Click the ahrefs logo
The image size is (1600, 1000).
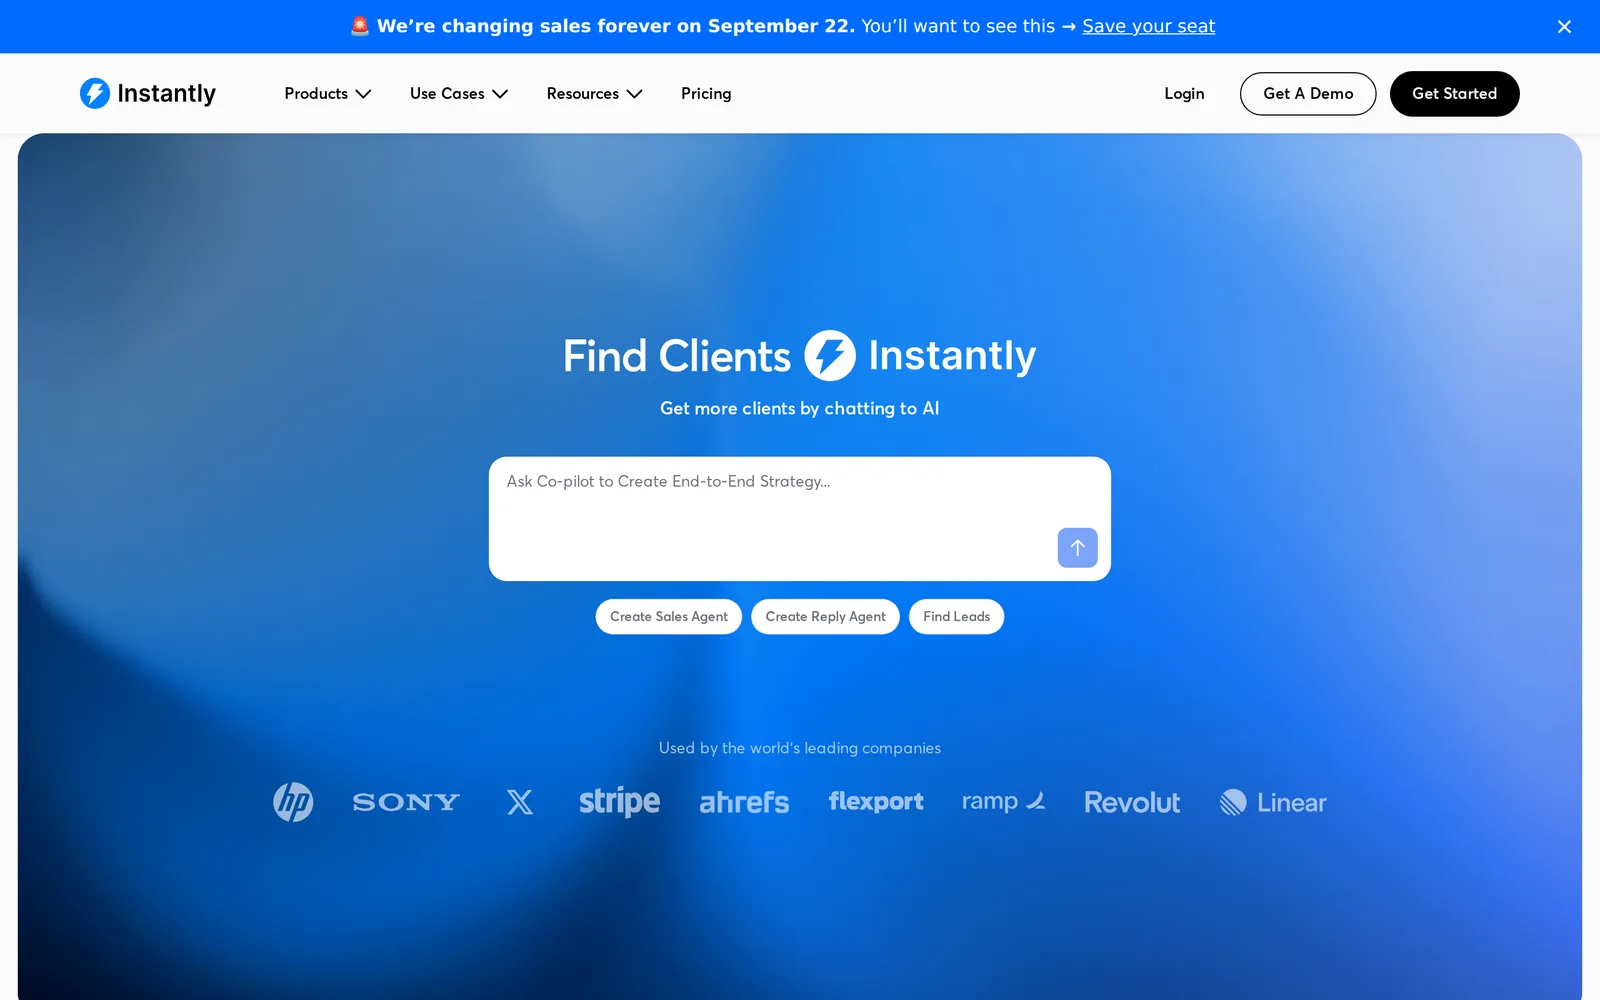point(744,802)
